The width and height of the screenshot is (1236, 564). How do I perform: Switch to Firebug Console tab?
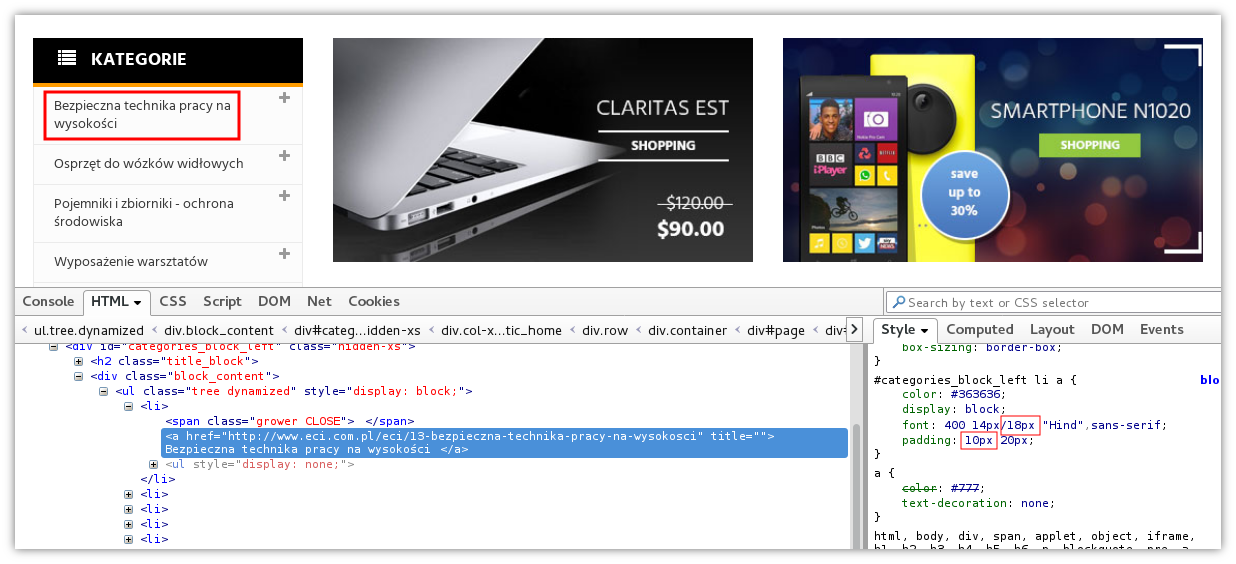(48, 301)
